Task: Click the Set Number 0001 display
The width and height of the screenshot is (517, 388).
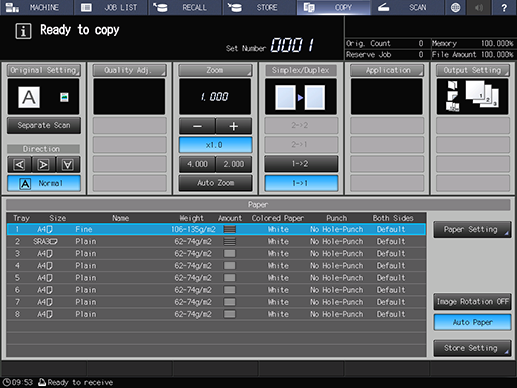Action: click(x=292, y=45)
